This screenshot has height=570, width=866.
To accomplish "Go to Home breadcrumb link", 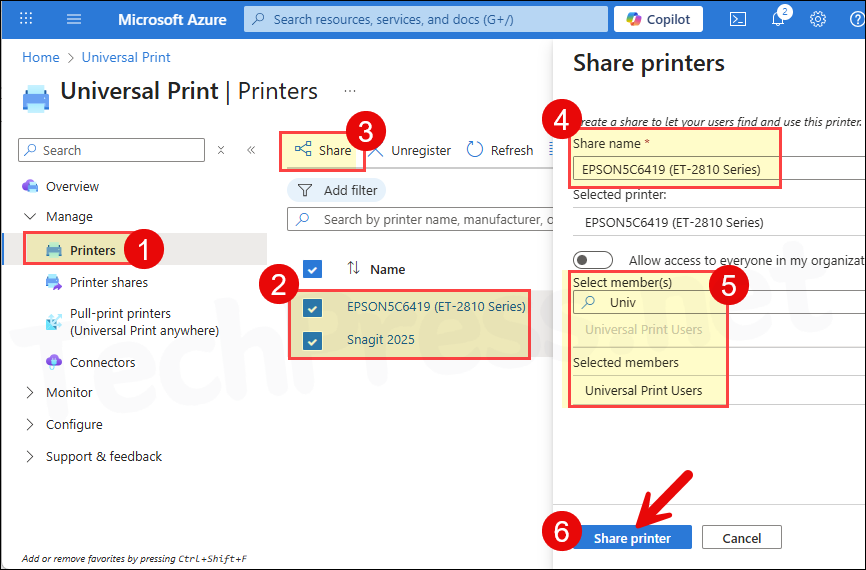I will pyautogui.click(x=41, y=57).
